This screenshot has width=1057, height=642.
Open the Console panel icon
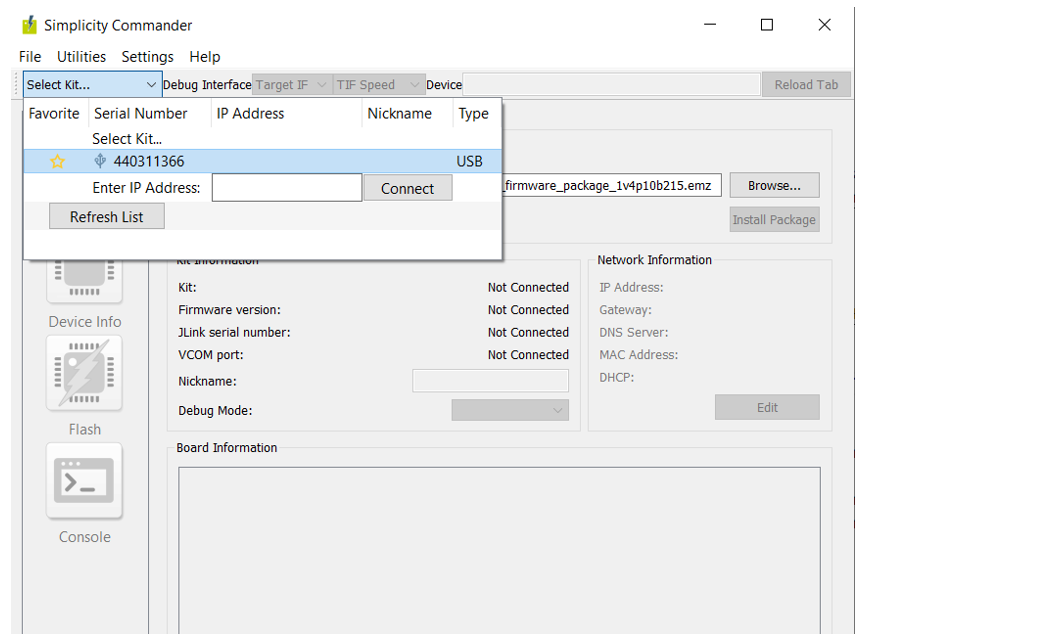click(x=84, y=481)
